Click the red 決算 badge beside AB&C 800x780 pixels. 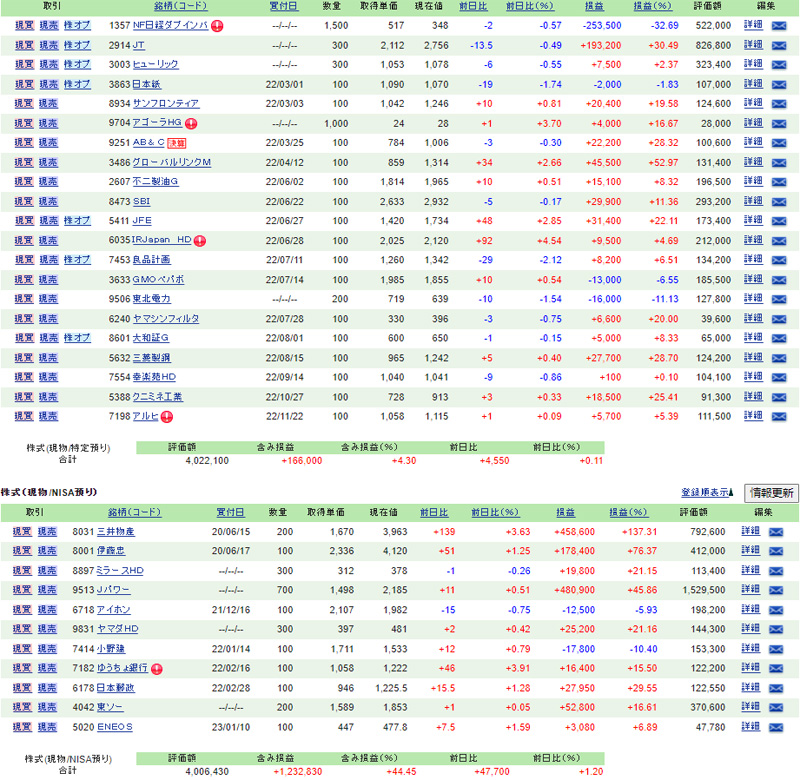tap(177, 143)
